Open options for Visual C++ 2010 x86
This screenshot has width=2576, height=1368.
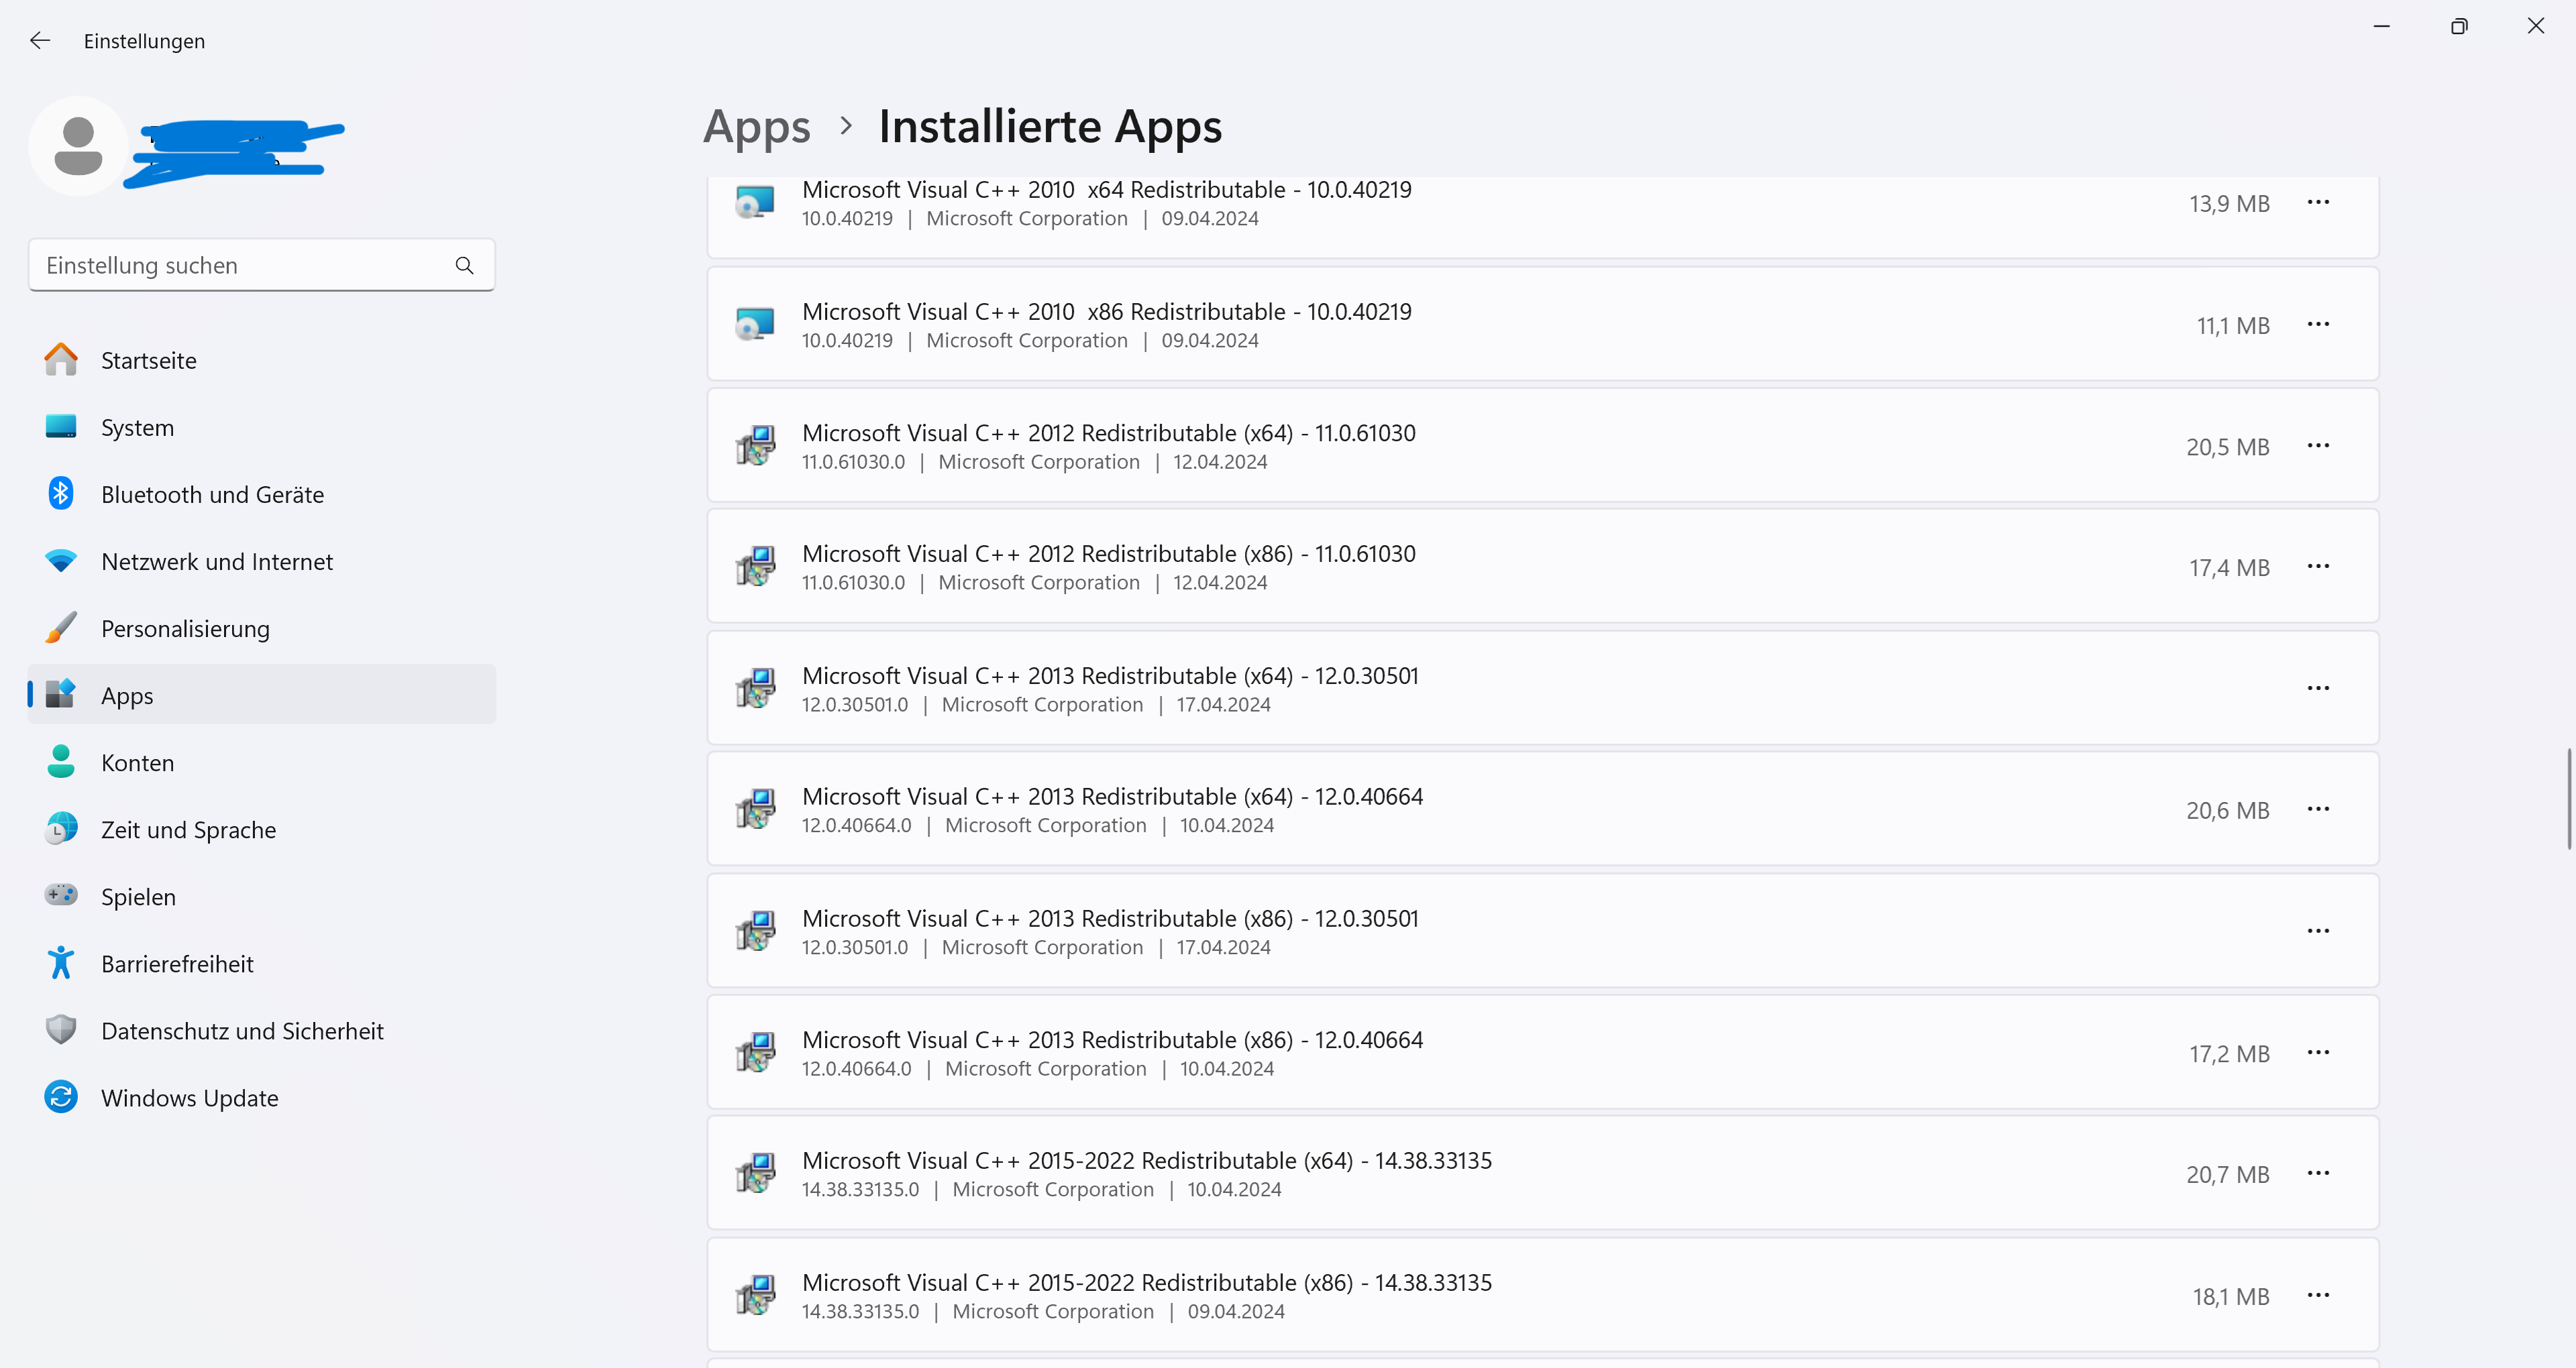click(x=2318, y=324)
